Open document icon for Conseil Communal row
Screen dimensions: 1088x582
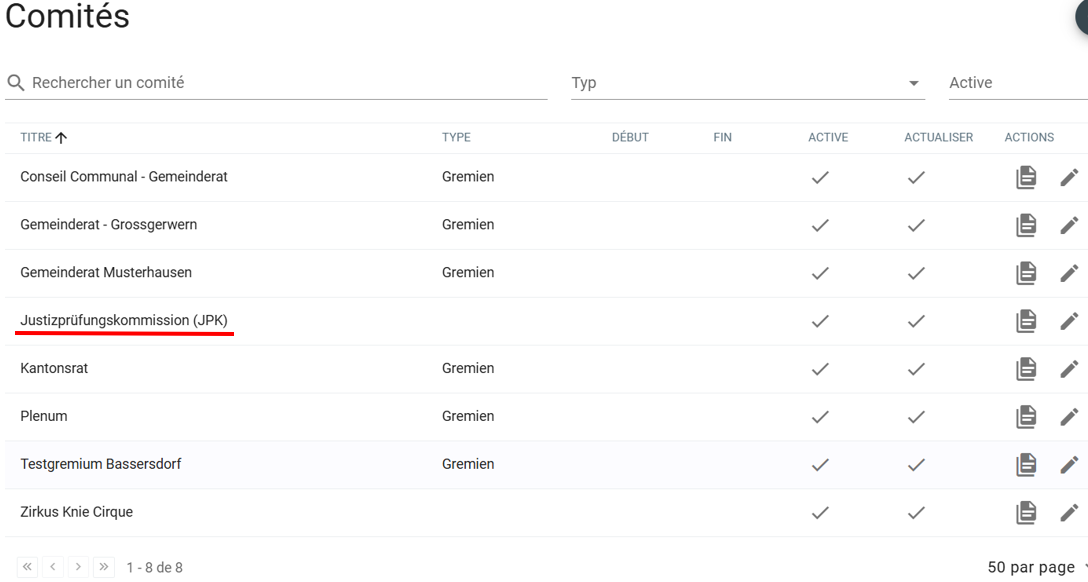click(1026, 177)
